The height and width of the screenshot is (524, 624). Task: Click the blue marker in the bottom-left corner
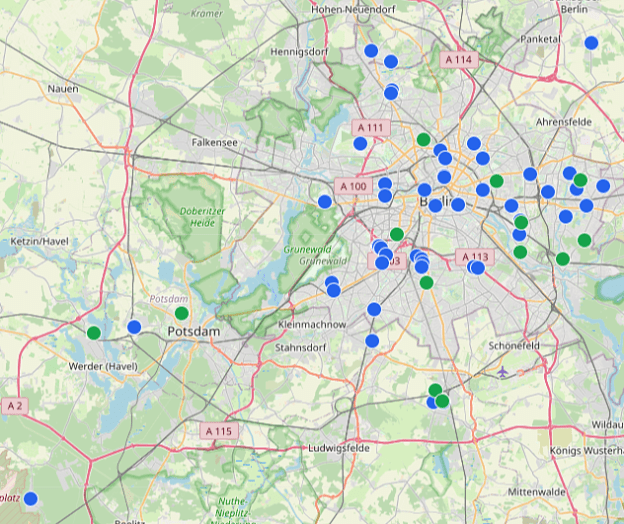click(x=31, y=498)
